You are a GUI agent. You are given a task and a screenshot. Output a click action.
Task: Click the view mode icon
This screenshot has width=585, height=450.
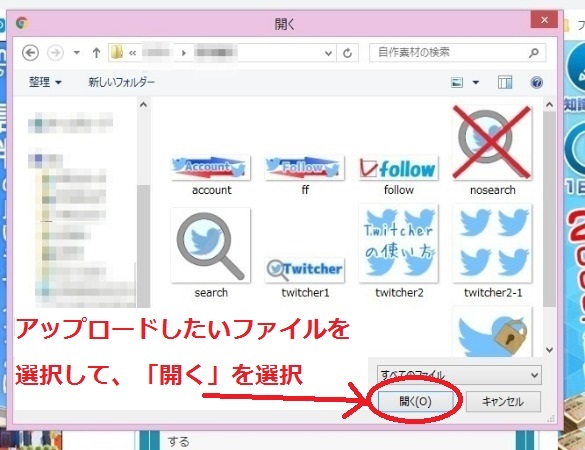[457, 82]
